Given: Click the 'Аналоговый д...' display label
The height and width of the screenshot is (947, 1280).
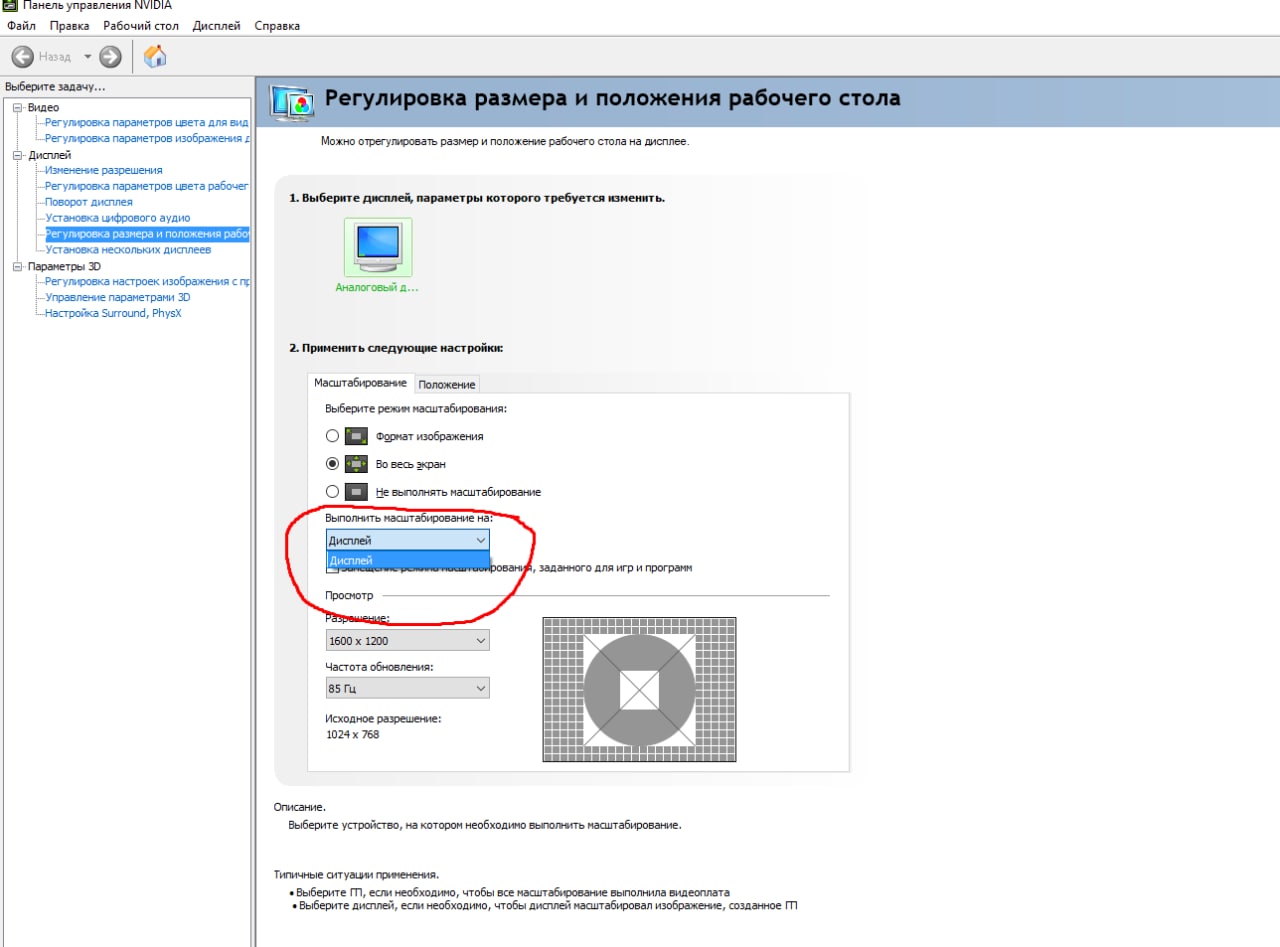Looking at the screenshot, I should click(x=377, y=287).
